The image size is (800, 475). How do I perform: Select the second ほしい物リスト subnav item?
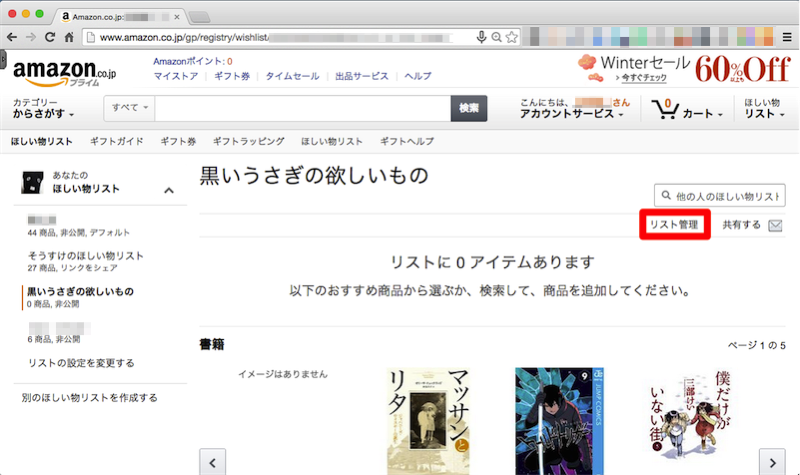pos(332,141)
